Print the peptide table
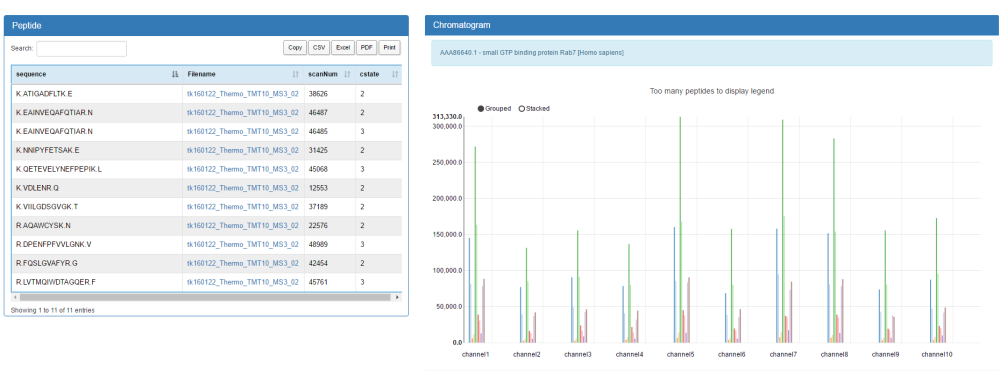The height and width of the screenshot is (376, 1000). coord(389,48)
